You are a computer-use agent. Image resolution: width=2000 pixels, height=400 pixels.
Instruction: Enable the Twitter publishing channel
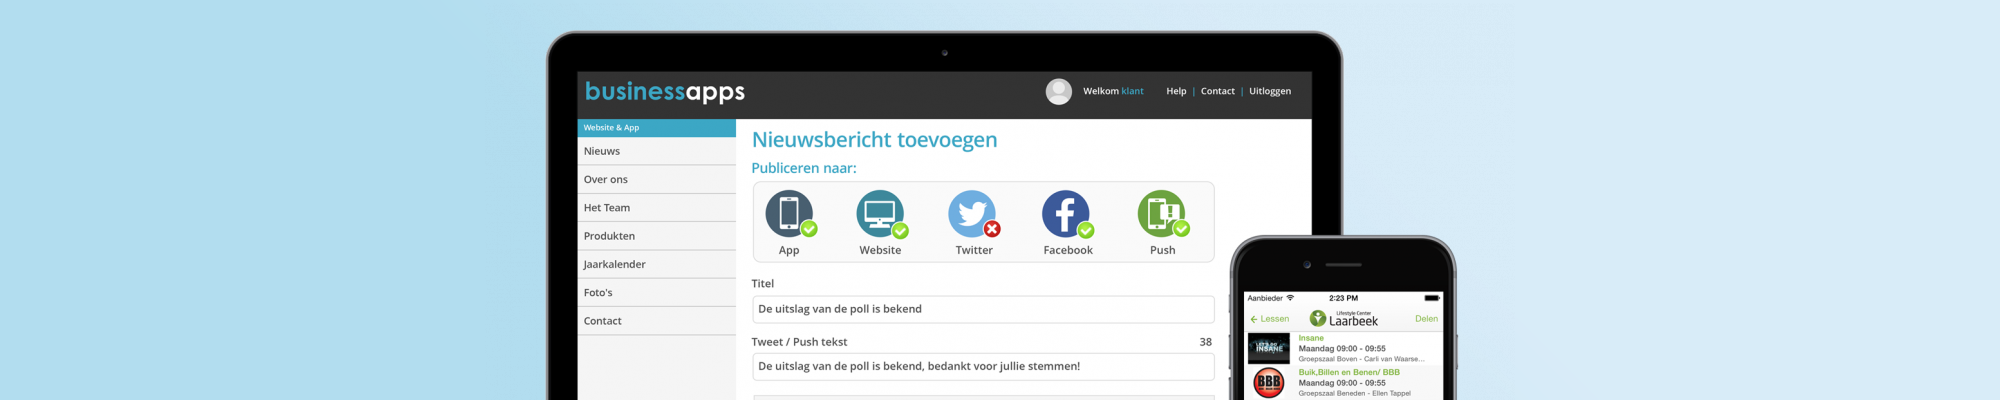[x=973, y=214]
